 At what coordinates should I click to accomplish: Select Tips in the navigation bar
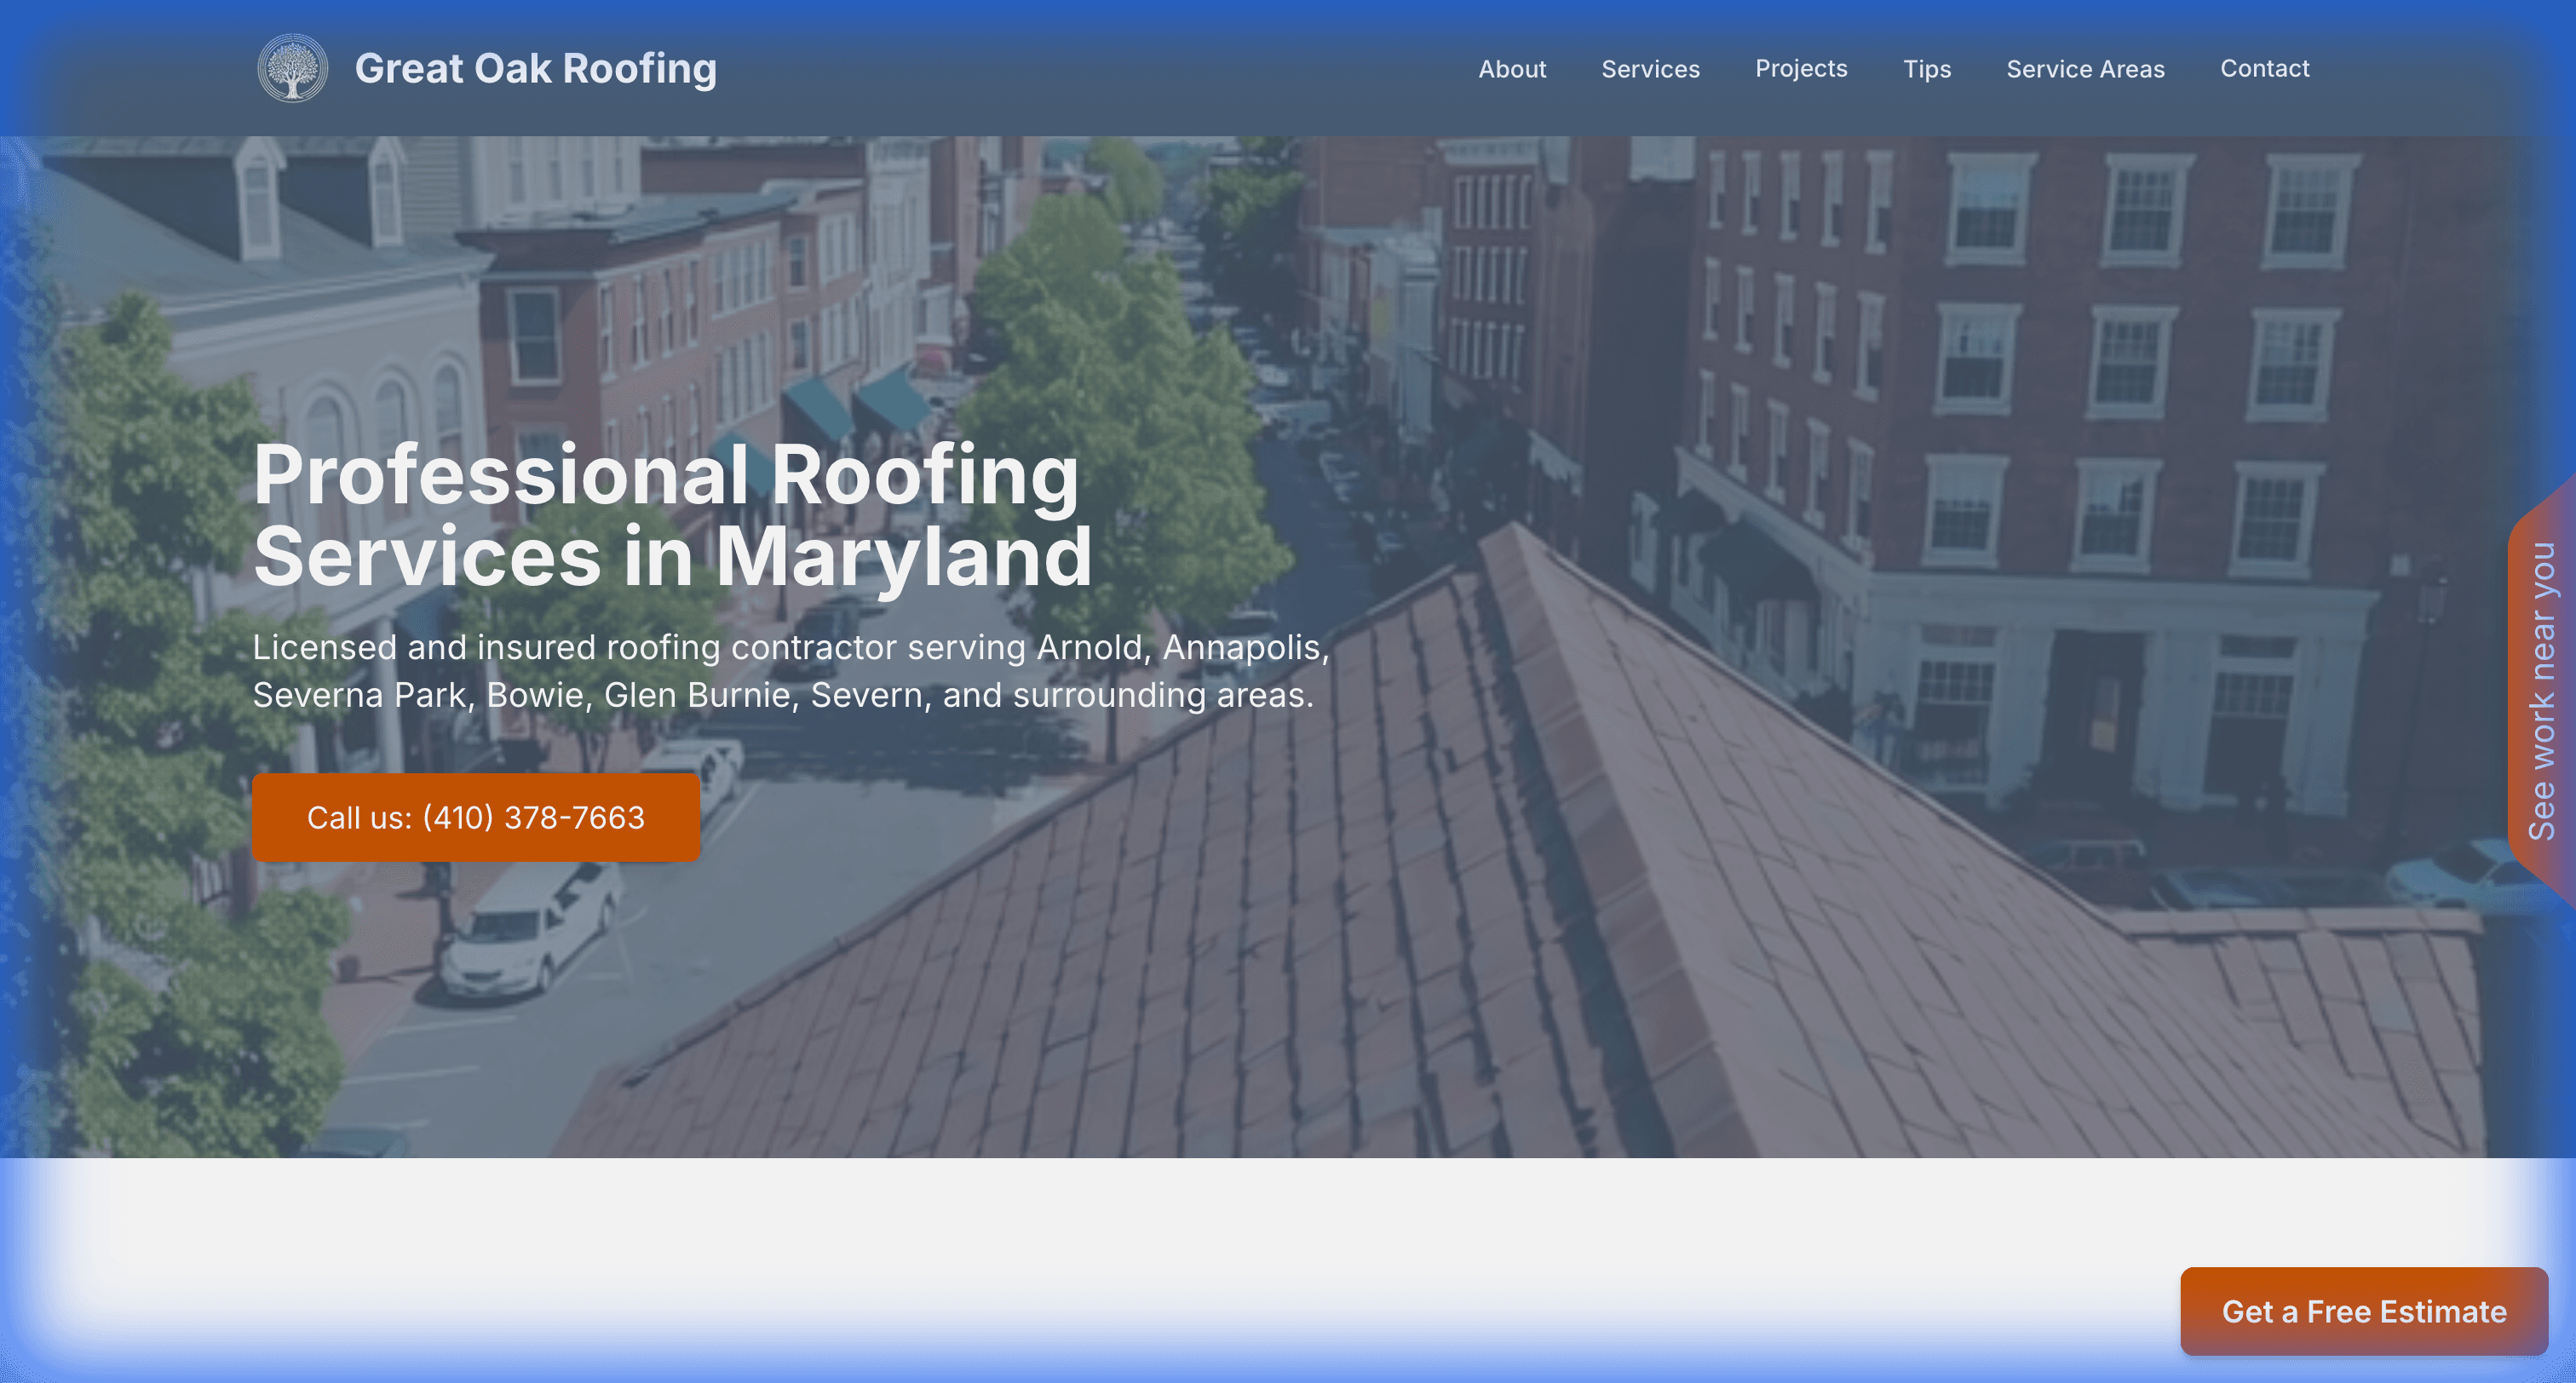pyautogui.click(x=1927, y=69)
